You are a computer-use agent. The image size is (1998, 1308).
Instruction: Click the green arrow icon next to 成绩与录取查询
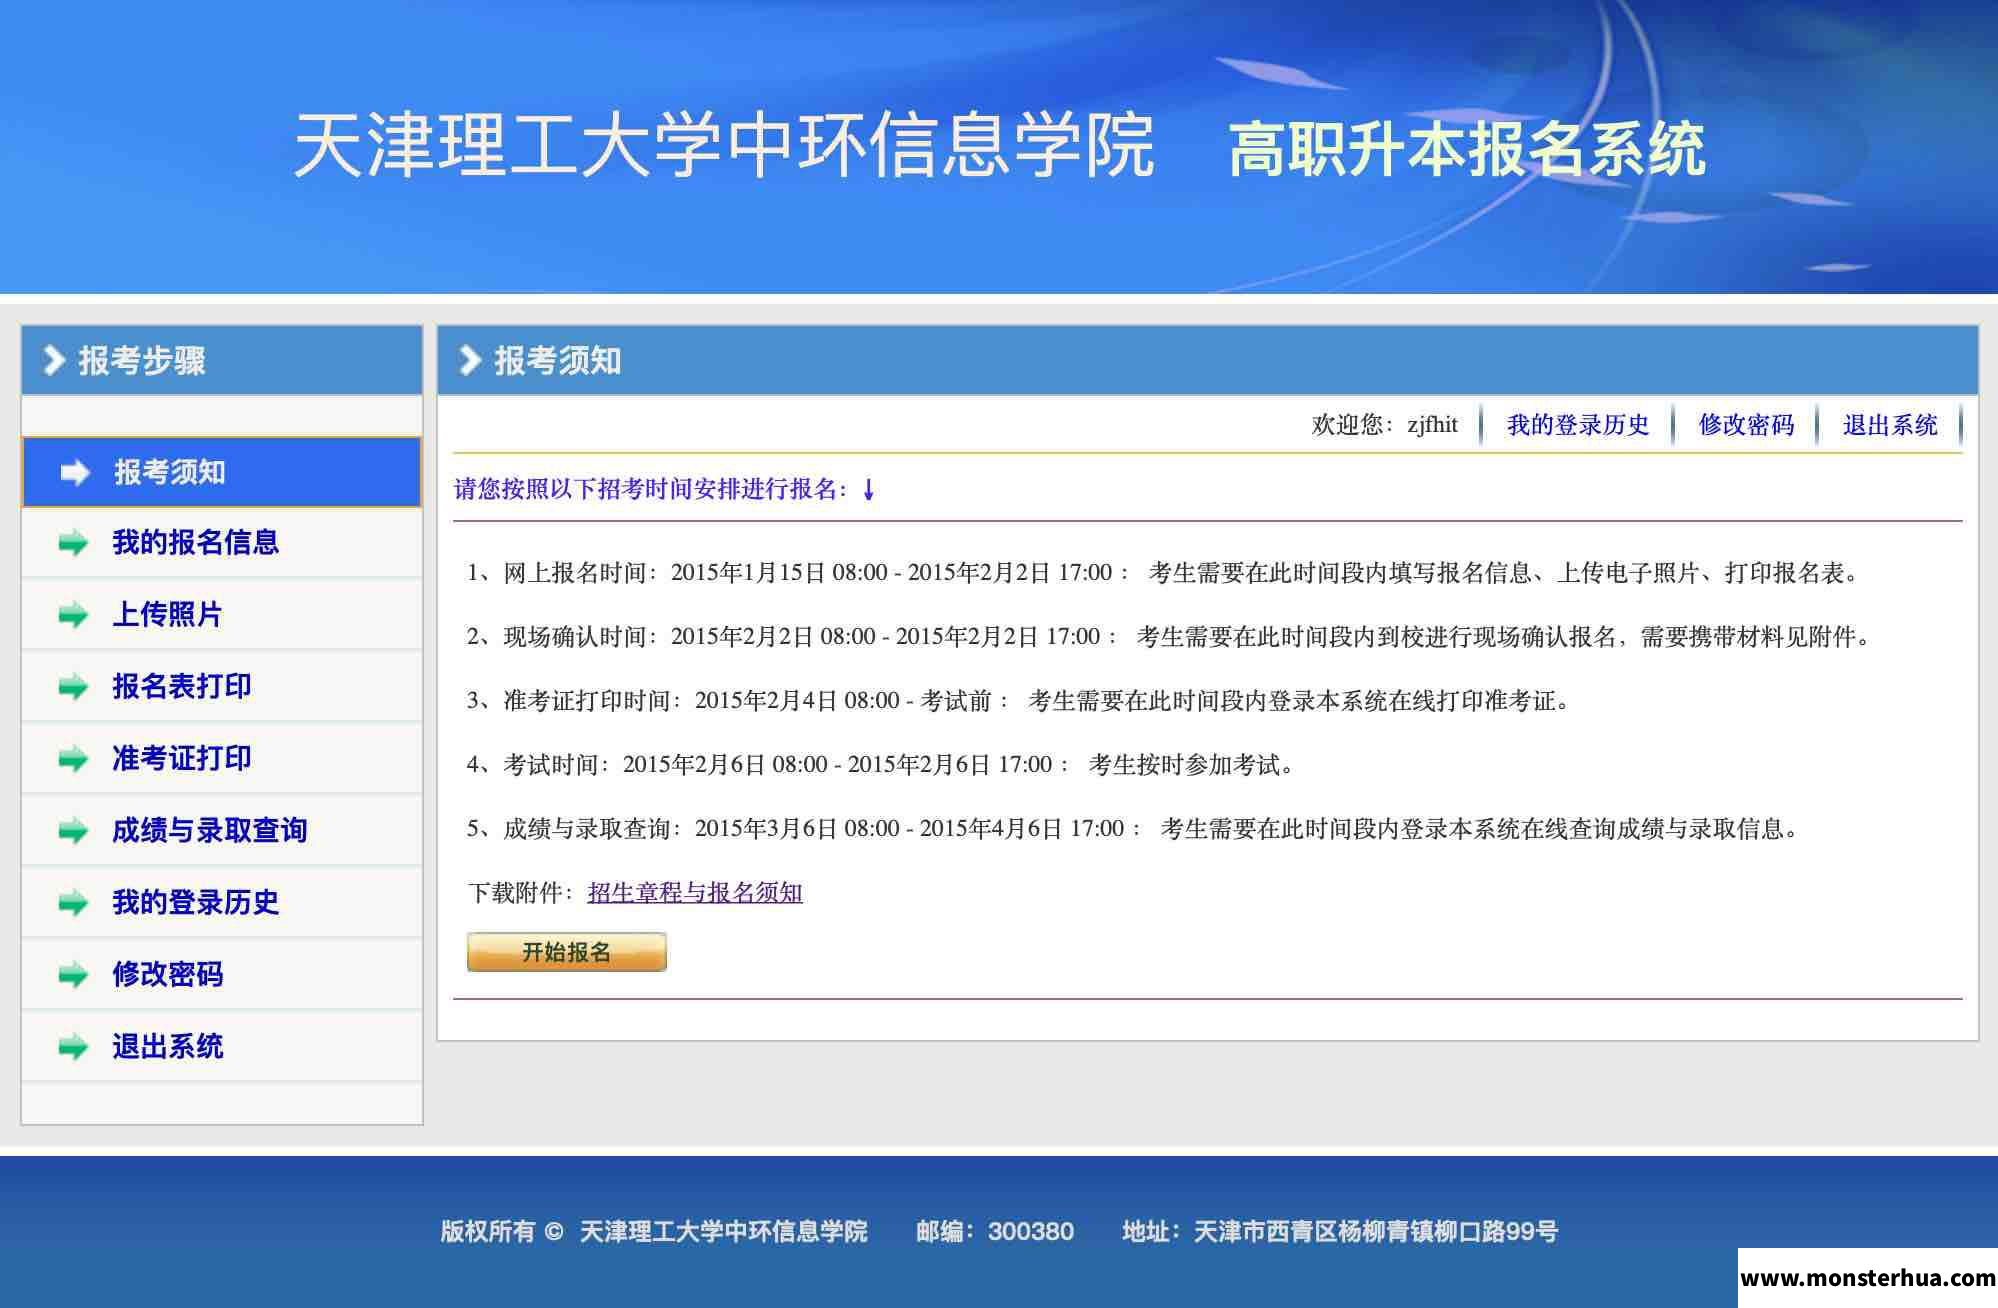click(73, 831)
